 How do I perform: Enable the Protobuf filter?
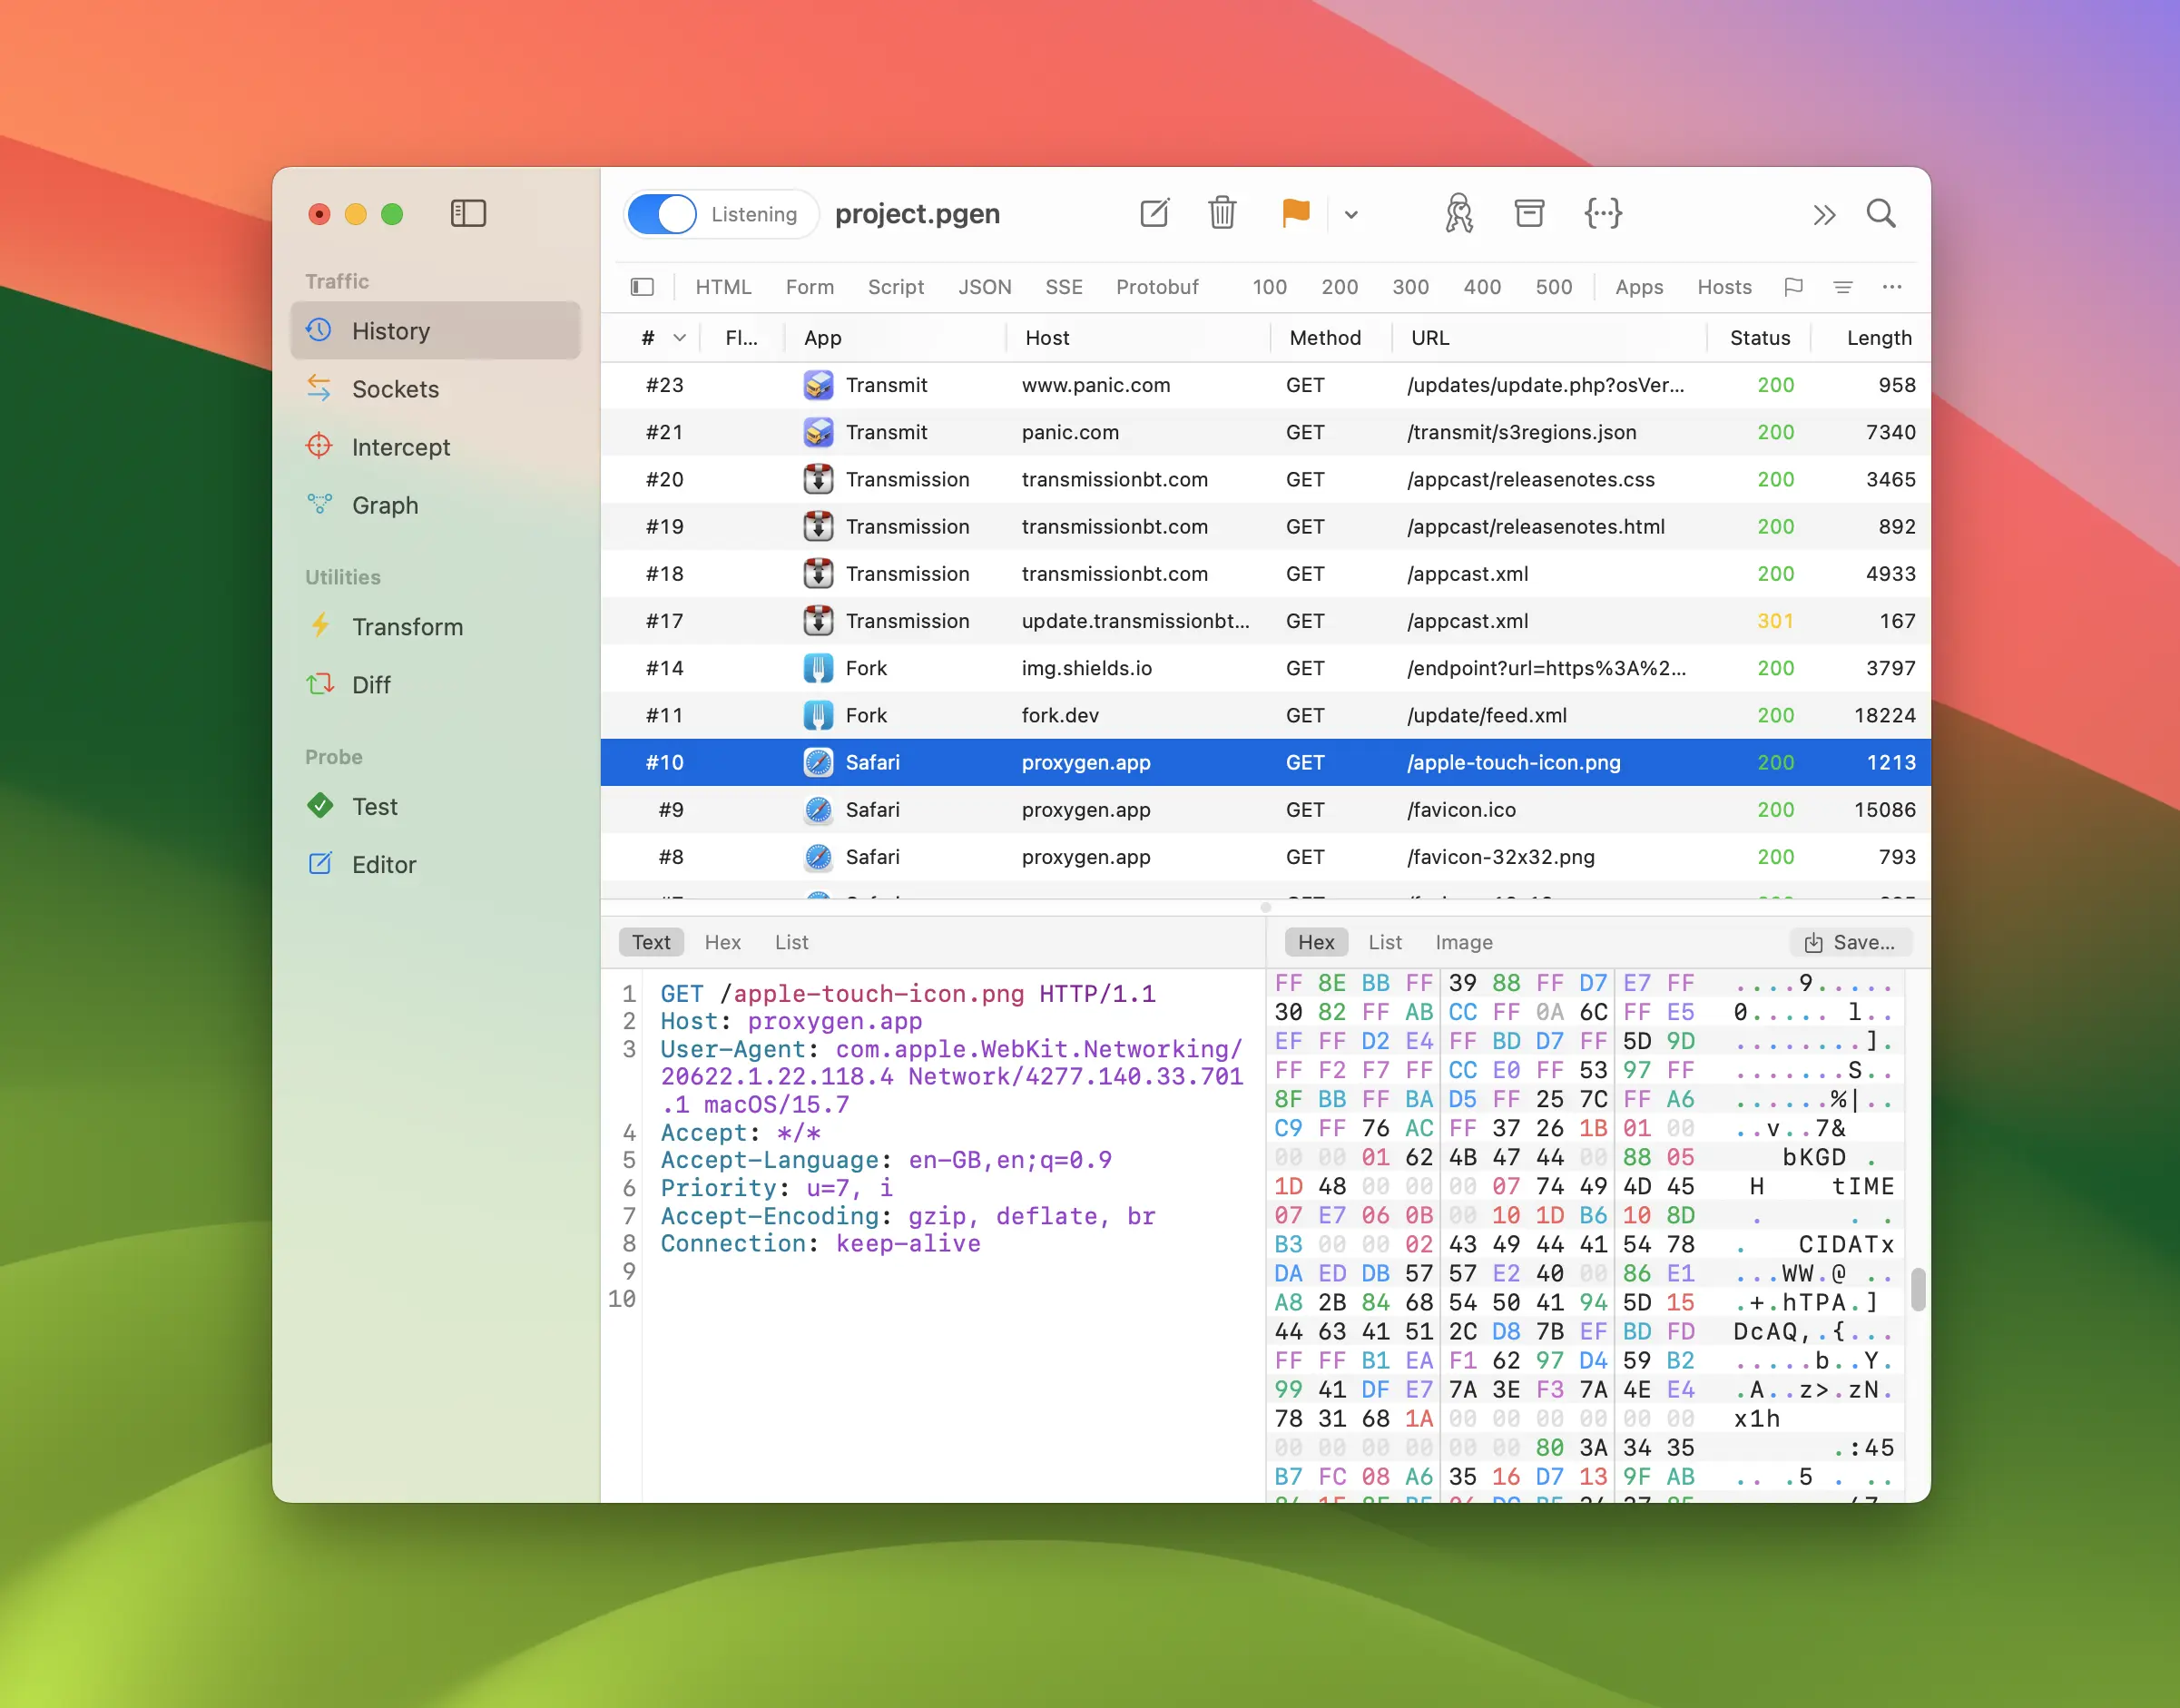click(1156, 287)
